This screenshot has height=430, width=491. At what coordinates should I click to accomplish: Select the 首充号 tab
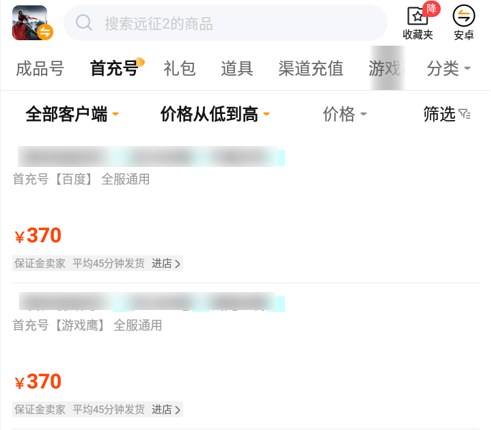pyautogui.click(x=114, y=69)
